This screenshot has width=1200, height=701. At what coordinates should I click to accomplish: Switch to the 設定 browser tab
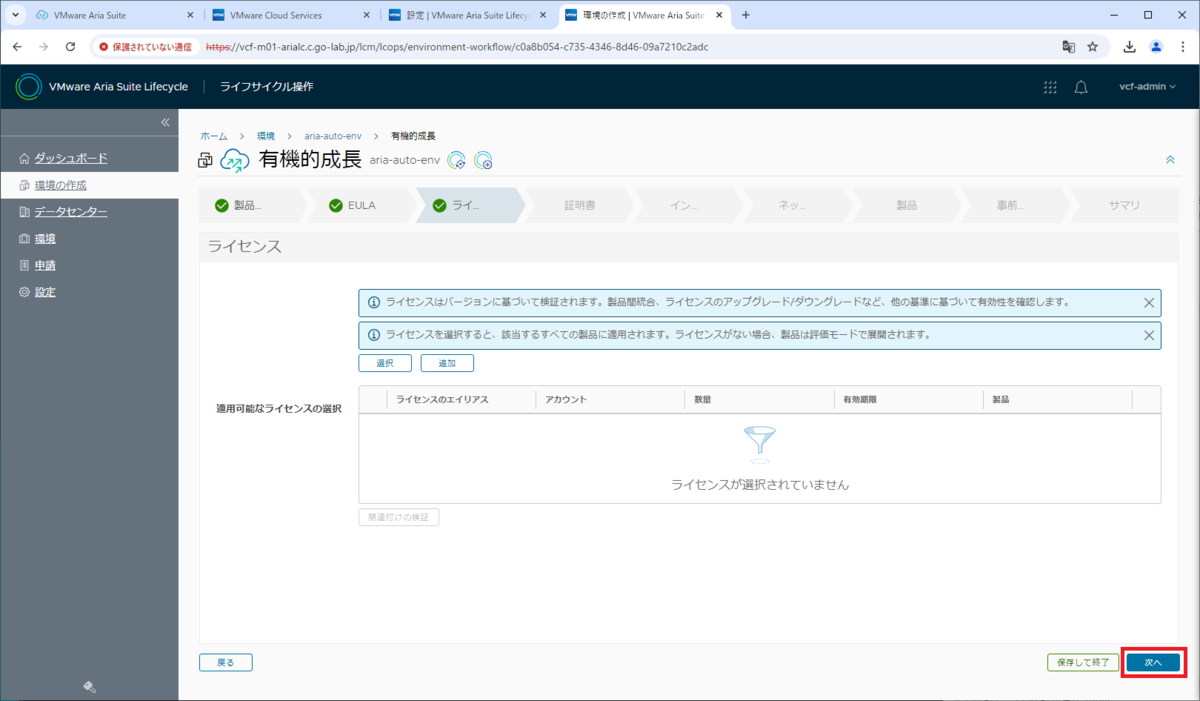(466, 15)
